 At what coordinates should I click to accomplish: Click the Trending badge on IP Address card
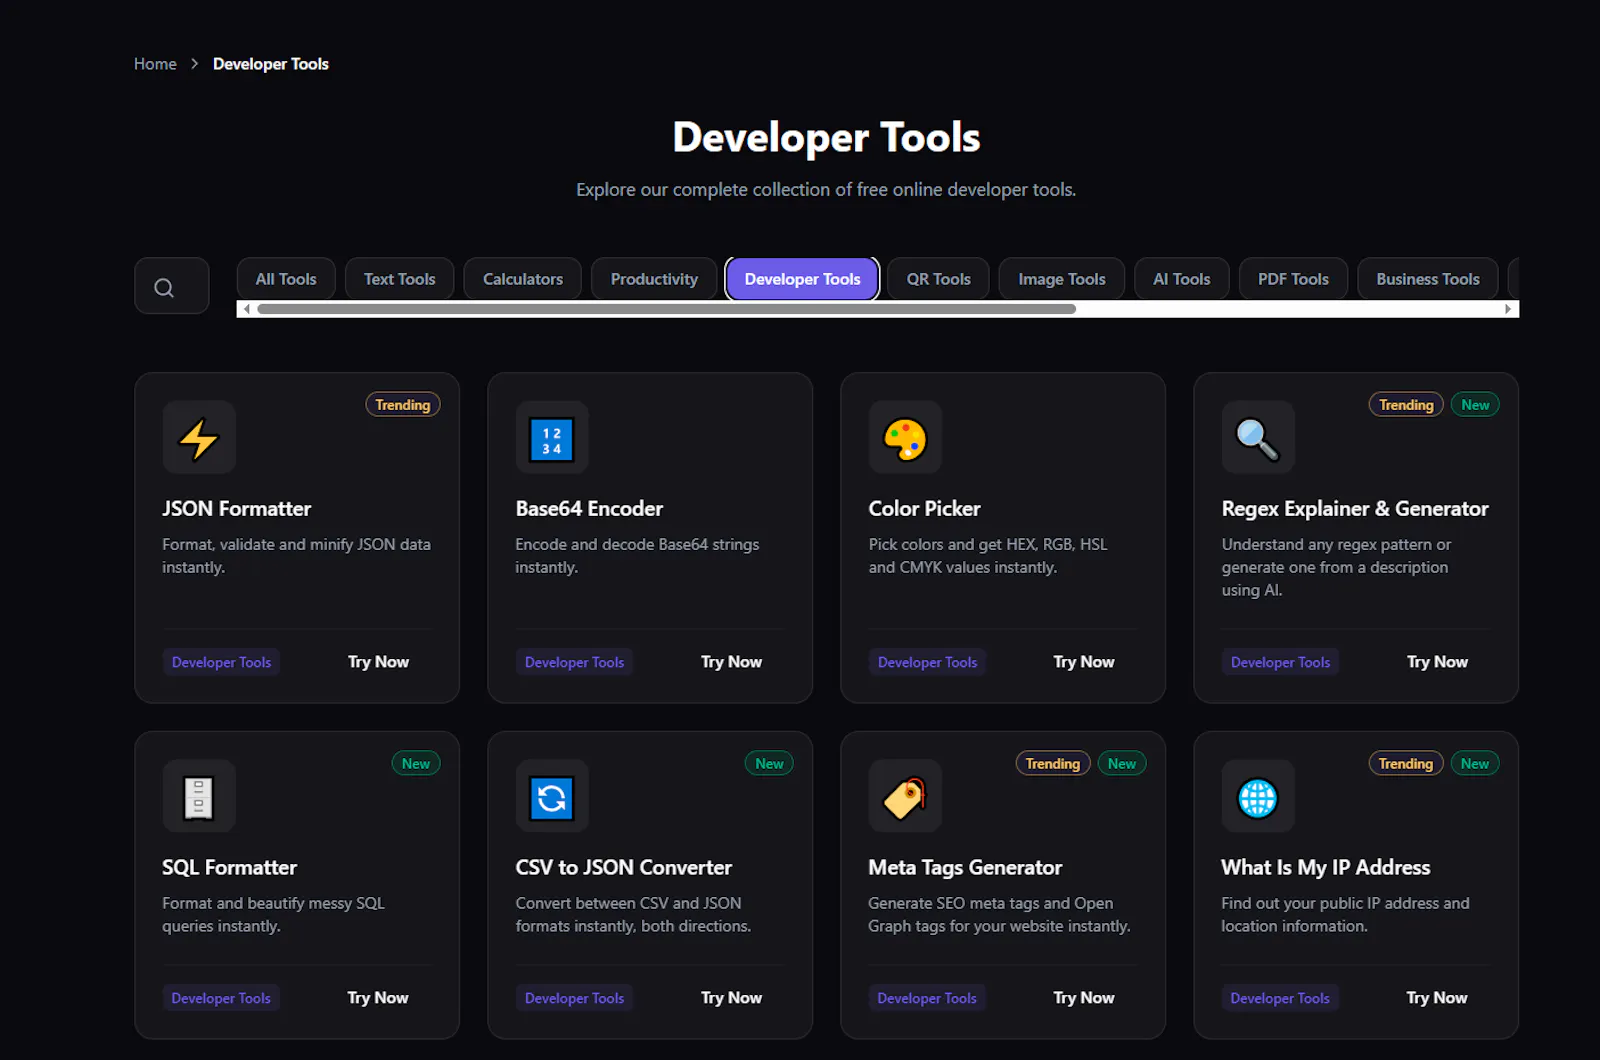pyautogui.click(x=1406, y=764)
